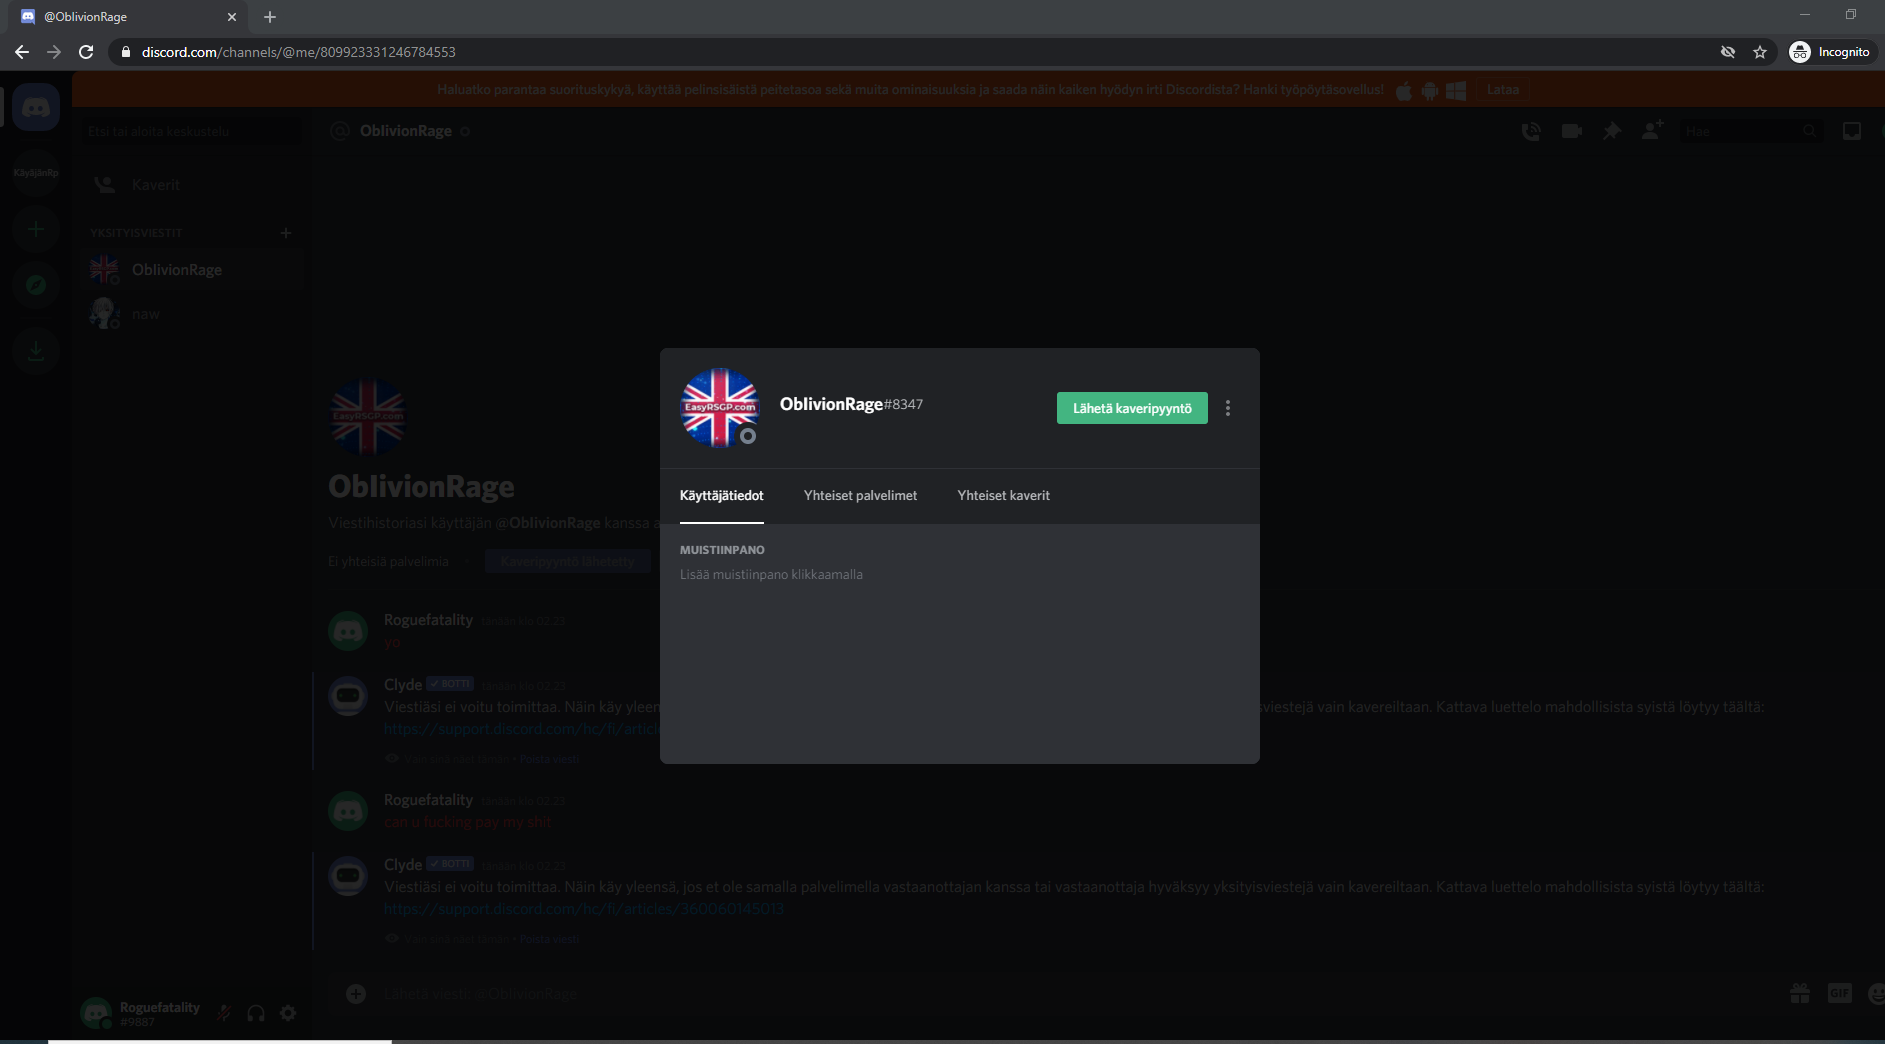Switch to the Yhteiset palvelimet tab

coord(860,496)
